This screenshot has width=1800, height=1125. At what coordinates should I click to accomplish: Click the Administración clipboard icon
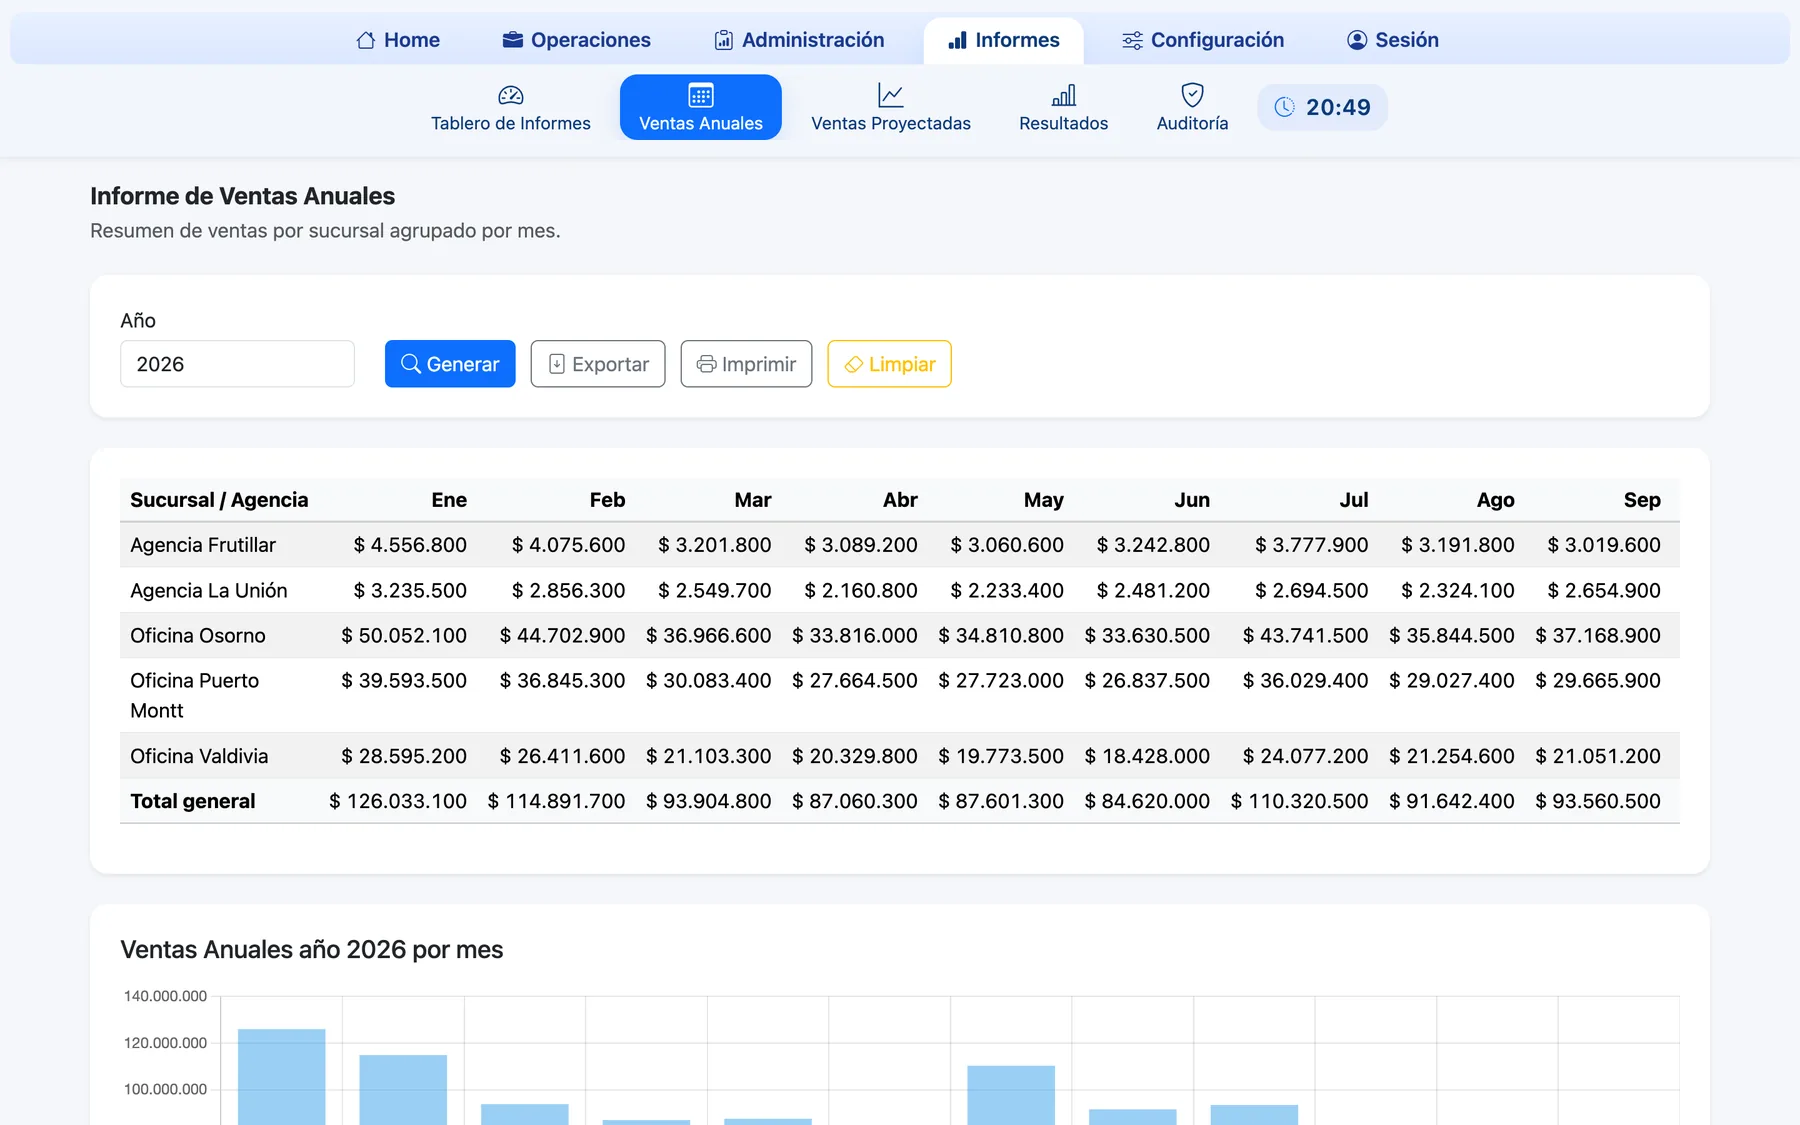point(724,40)
